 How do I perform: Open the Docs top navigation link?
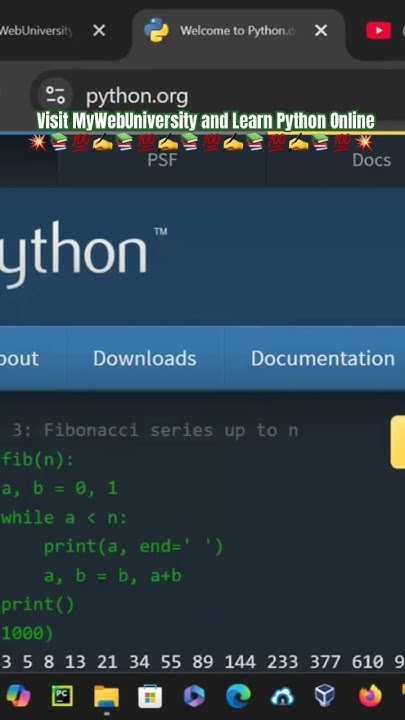coord(371,160)
